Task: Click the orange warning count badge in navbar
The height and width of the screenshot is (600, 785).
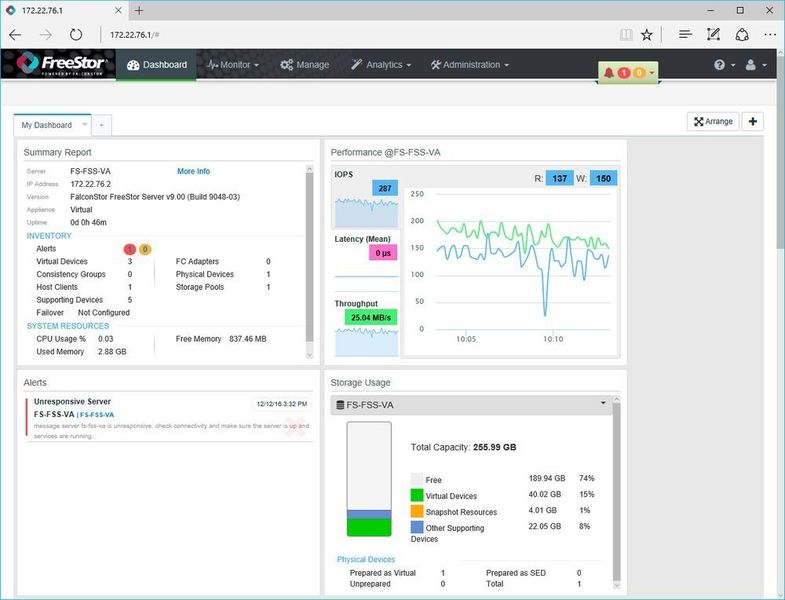Action: click(x=639, y=73)
